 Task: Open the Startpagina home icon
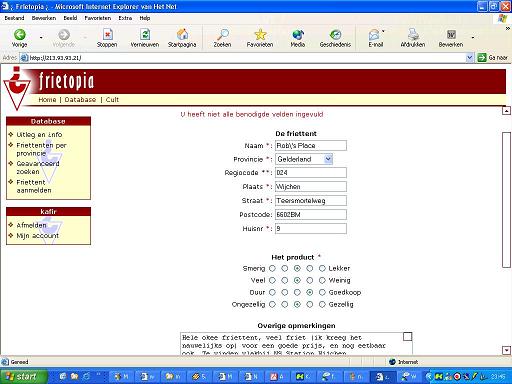pos(182,35)
